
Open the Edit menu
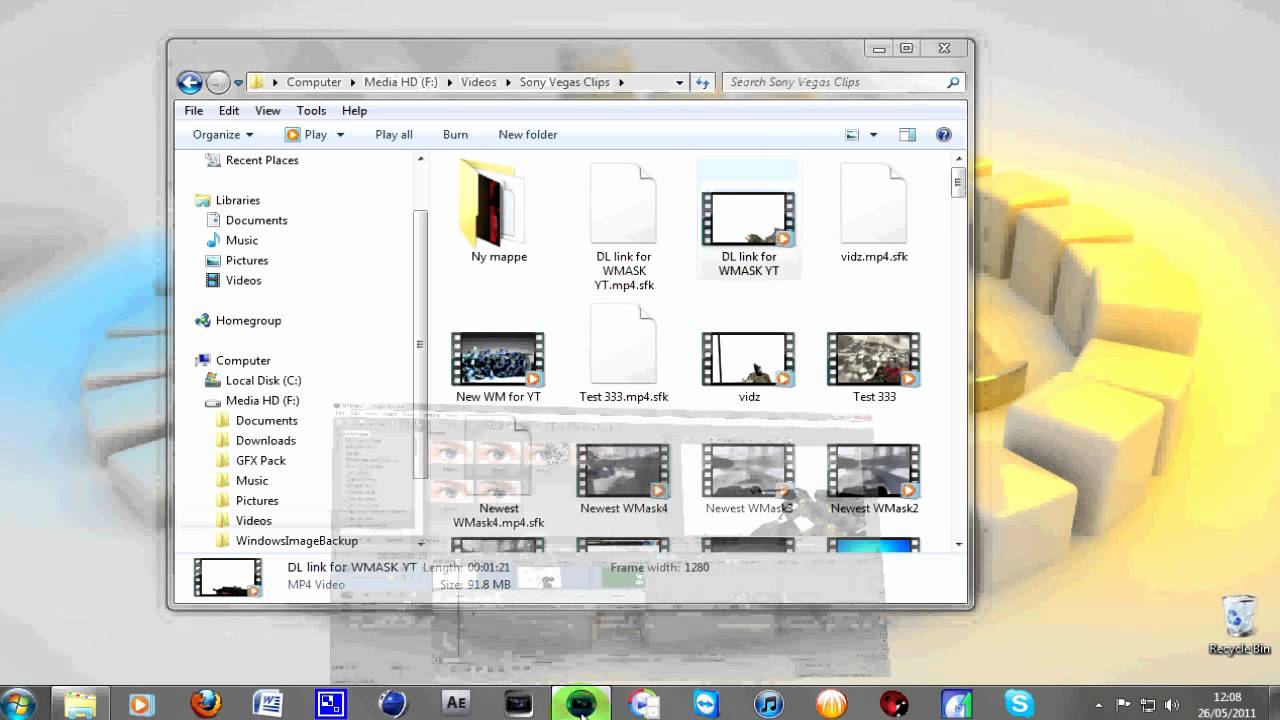(229, 110)
